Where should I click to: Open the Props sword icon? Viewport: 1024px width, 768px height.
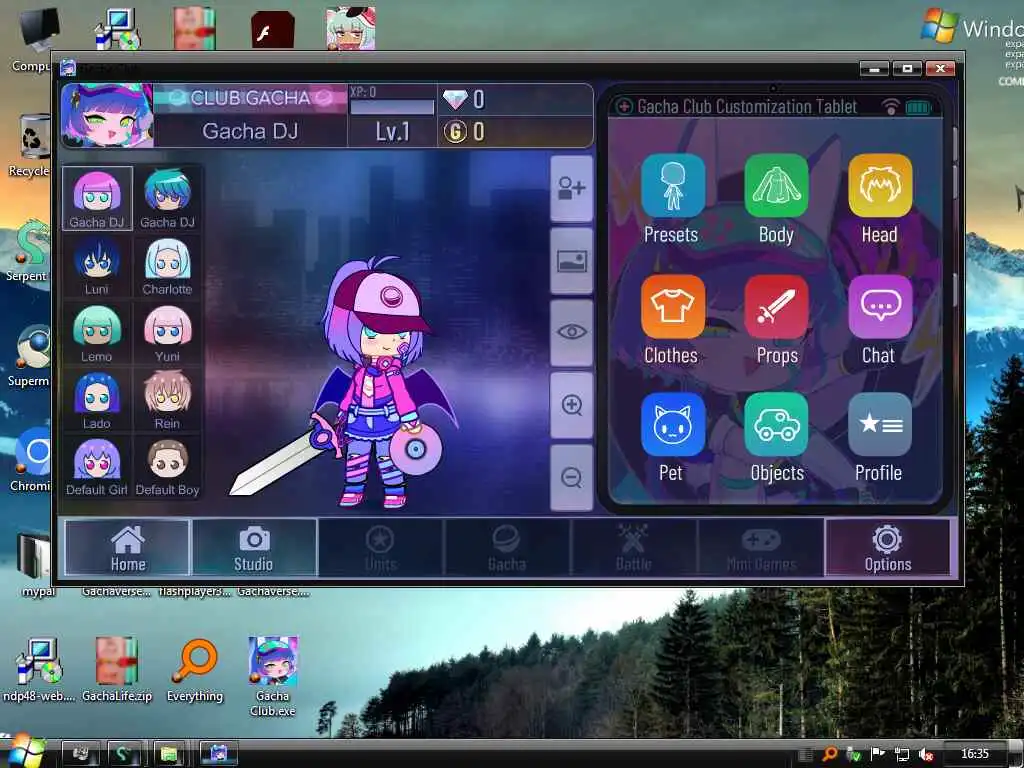pyautogui.click(x=776, y=306)
